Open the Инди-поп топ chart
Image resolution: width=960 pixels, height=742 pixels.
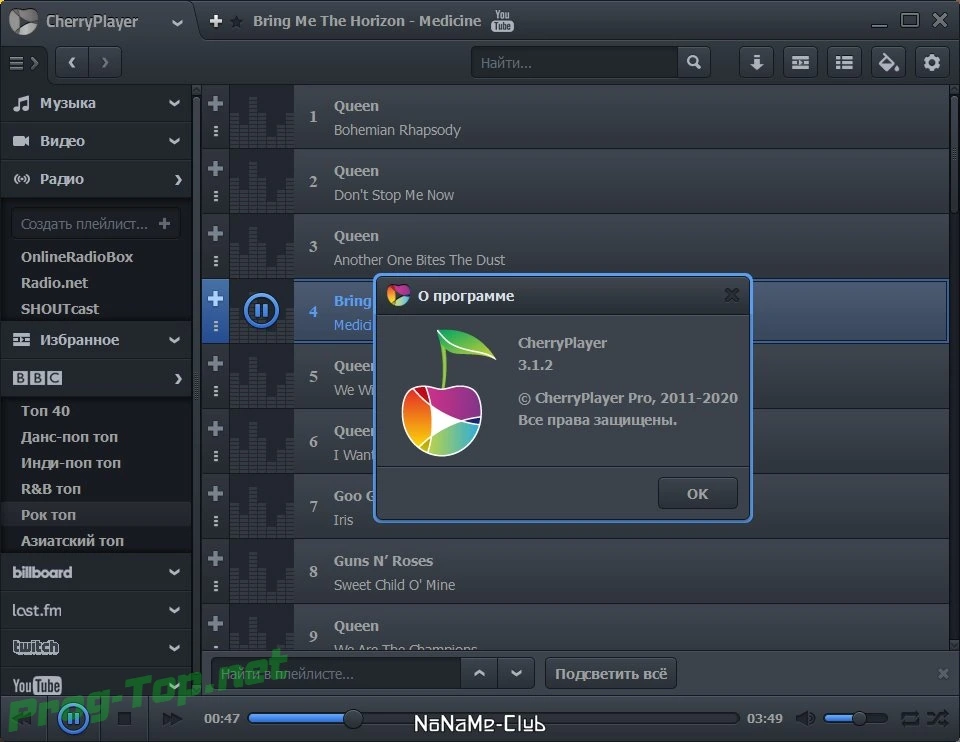[x=71, y=463]
